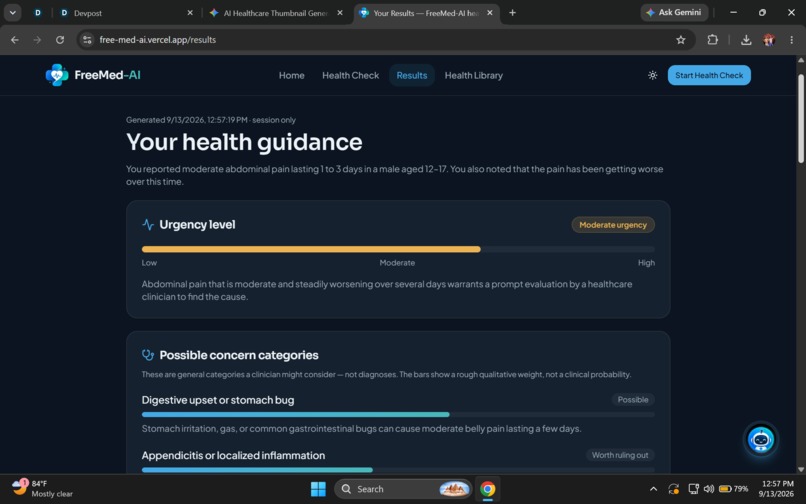Viewport: 806px width, 504px height.
Task: Click the FreeMed-AI logo icon
Action: coord(57,75)
